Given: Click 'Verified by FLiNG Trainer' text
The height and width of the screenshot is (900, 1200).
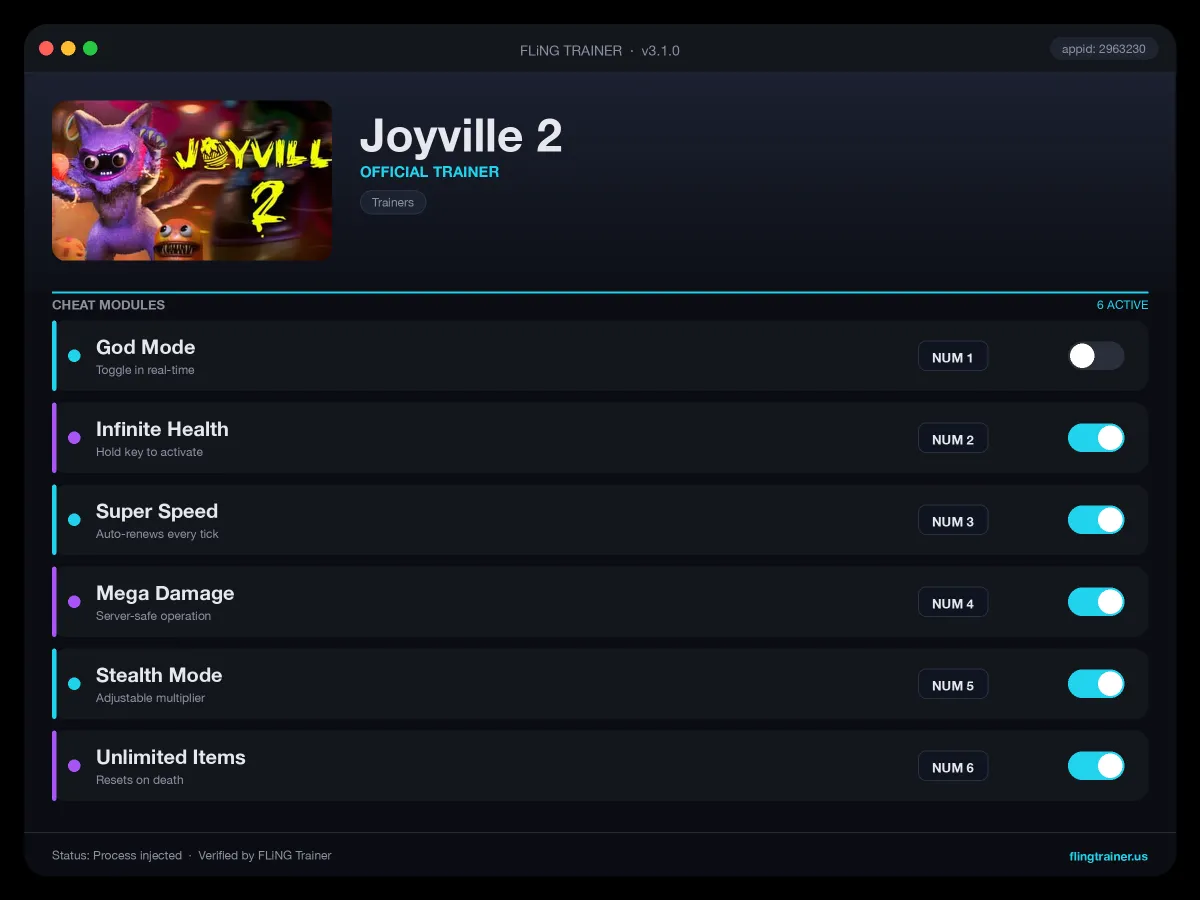Looking at the screenshot, I should (x=265, y=856).
